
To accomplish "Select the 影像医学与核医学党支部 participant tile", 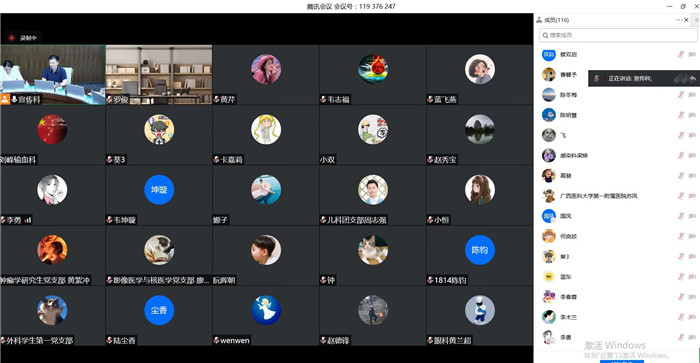I will [159, 256].
